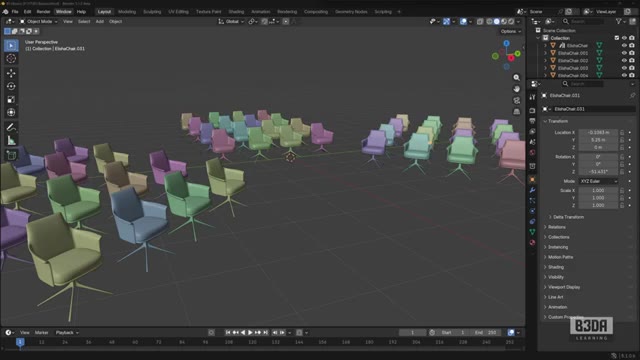Open the Render menu

point(43,12)
